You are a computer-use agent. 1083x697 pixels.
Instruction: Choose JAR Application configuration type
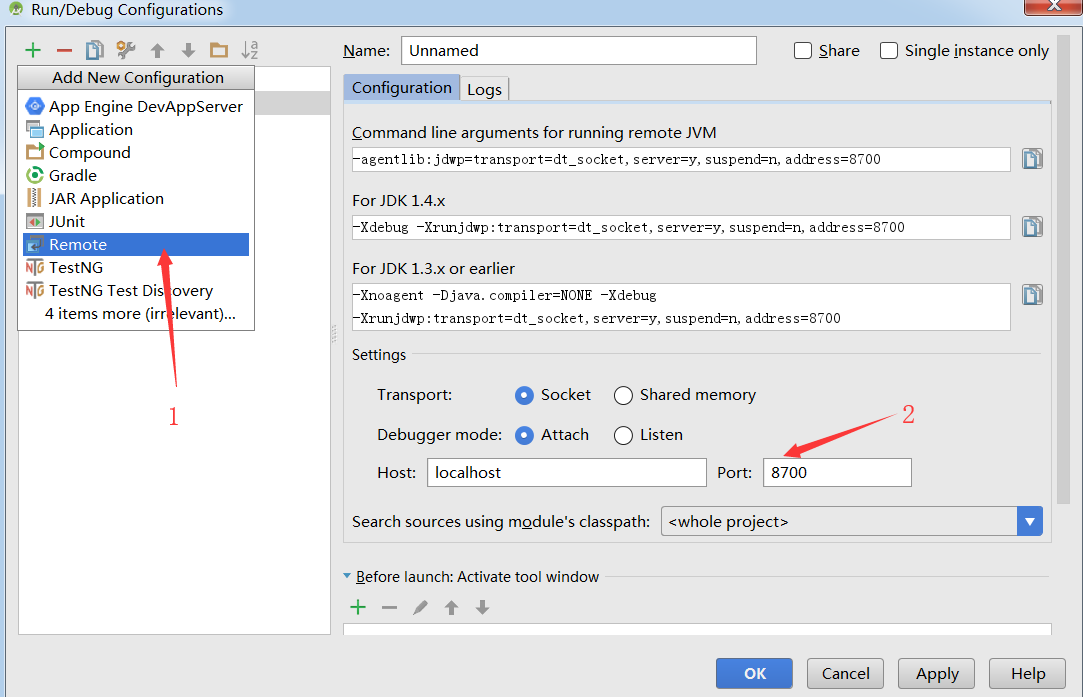click(136, 198)
